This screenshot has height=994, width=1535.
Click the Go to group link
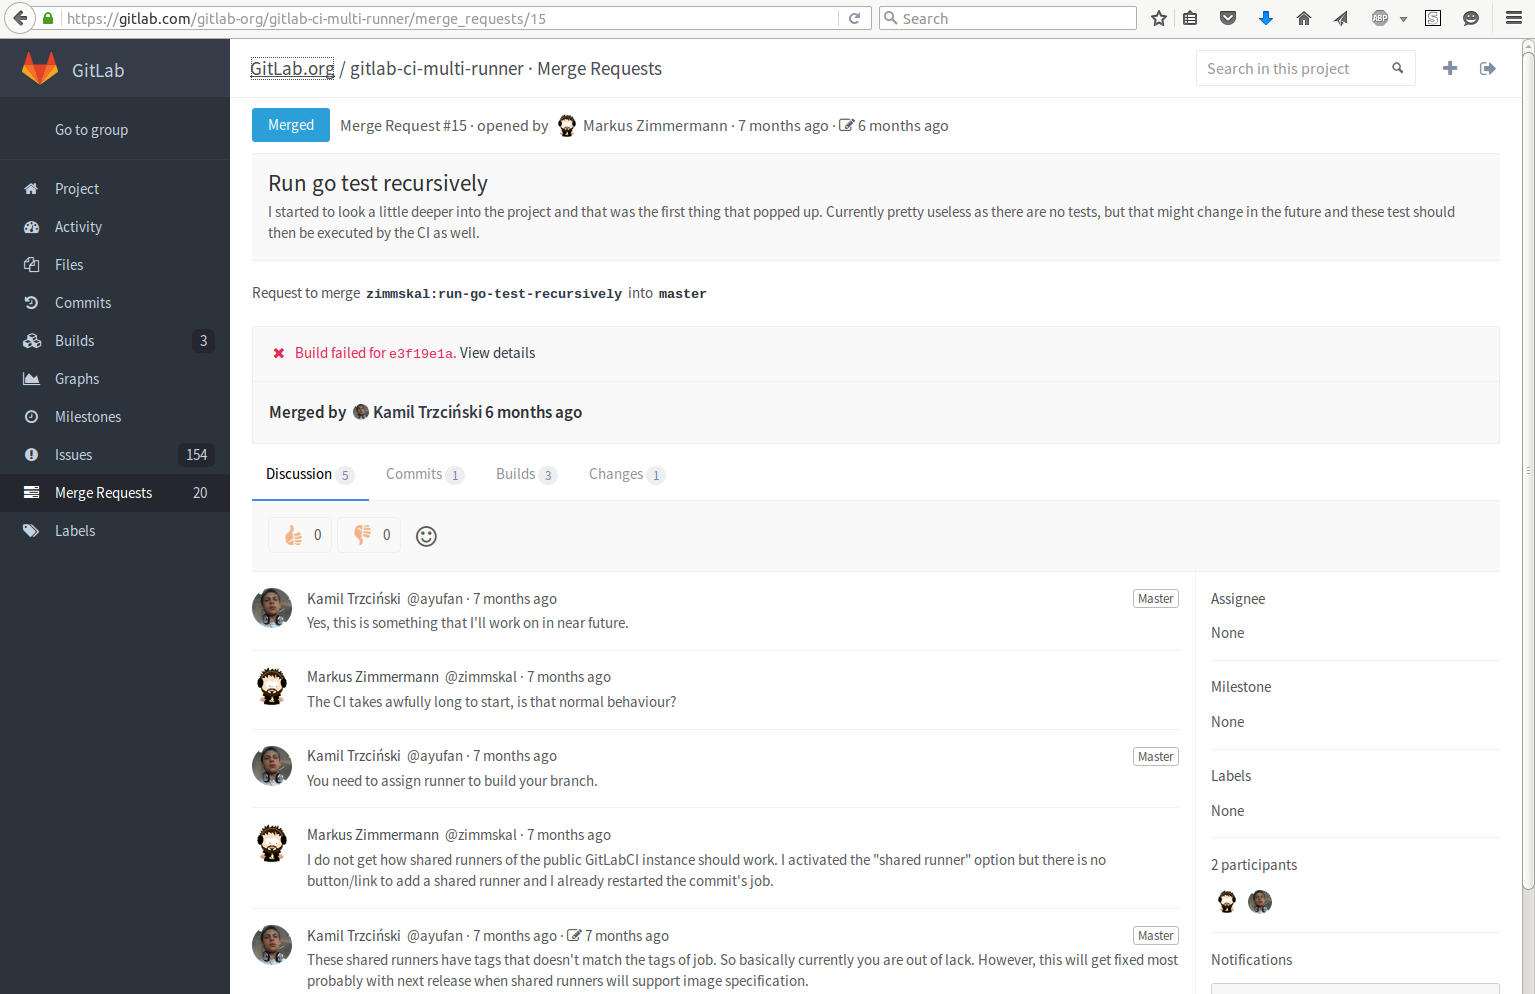91,130
